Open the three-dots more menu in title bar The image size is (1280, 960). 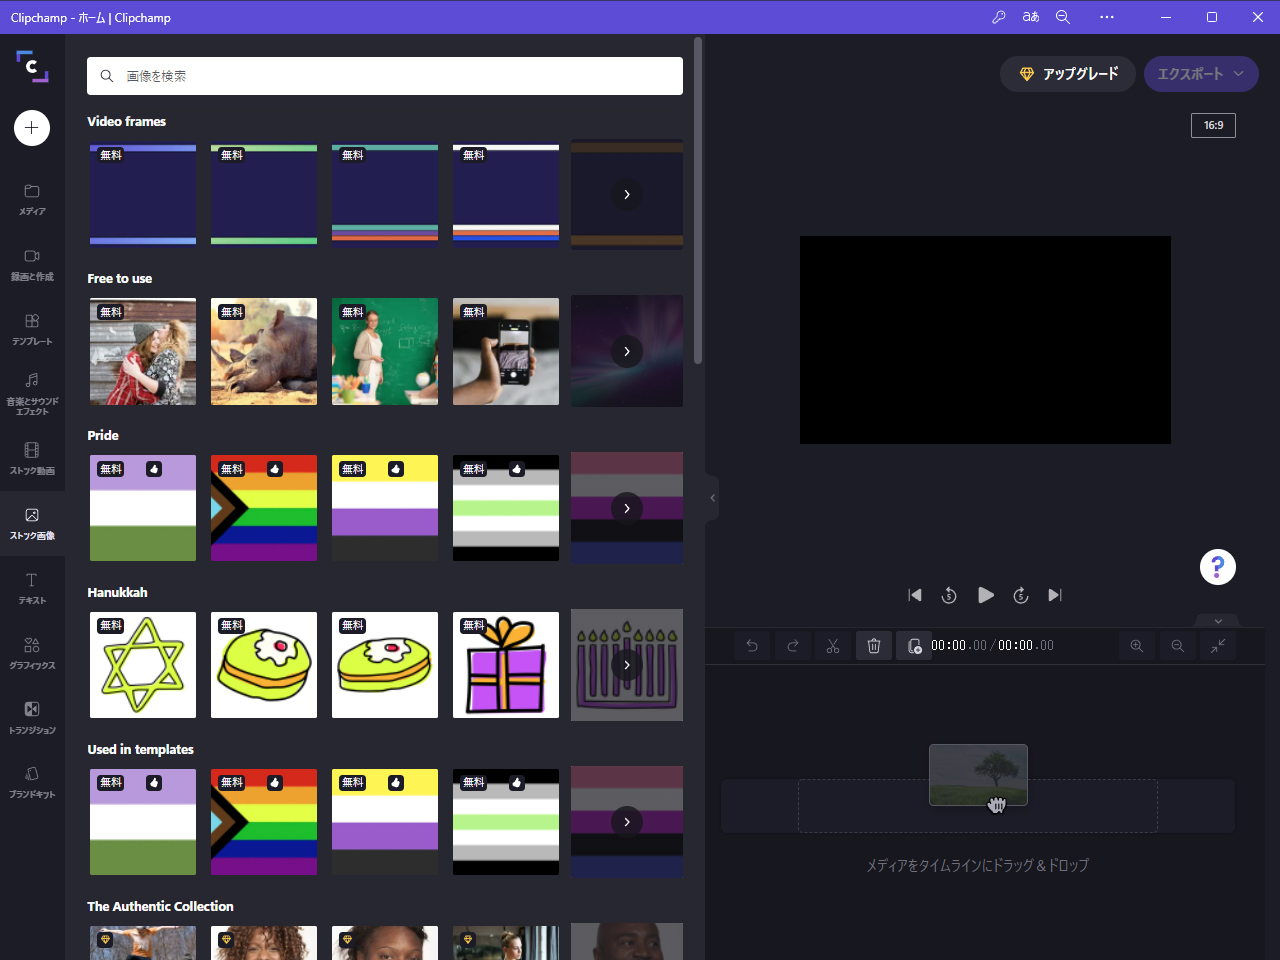[1106, 17]
